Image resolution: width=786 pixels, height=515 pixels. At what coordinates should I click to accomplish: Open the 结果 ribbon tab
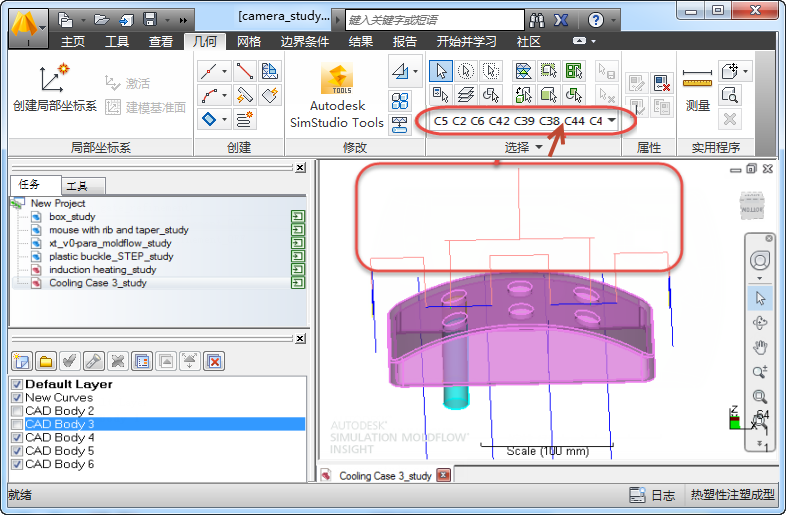(x=360, y=42)
